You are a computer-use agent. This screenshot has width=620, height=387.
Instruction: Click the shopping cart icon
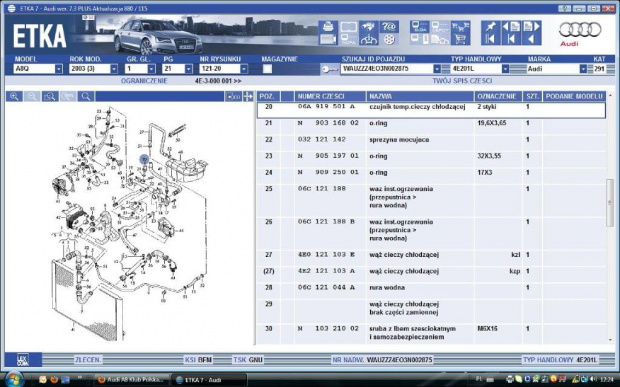coord(460,39)
